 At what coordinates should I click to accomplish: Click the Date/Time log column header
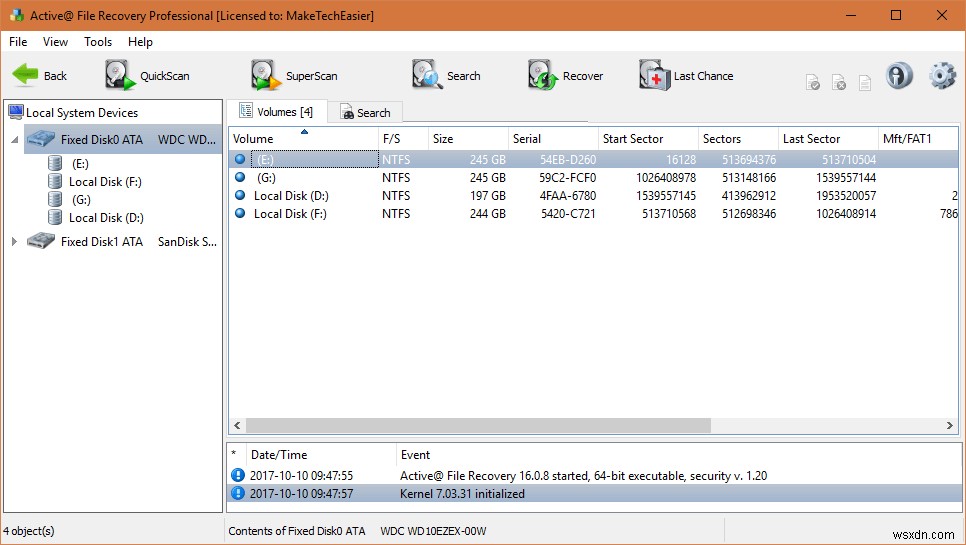(x=320, y=454)
